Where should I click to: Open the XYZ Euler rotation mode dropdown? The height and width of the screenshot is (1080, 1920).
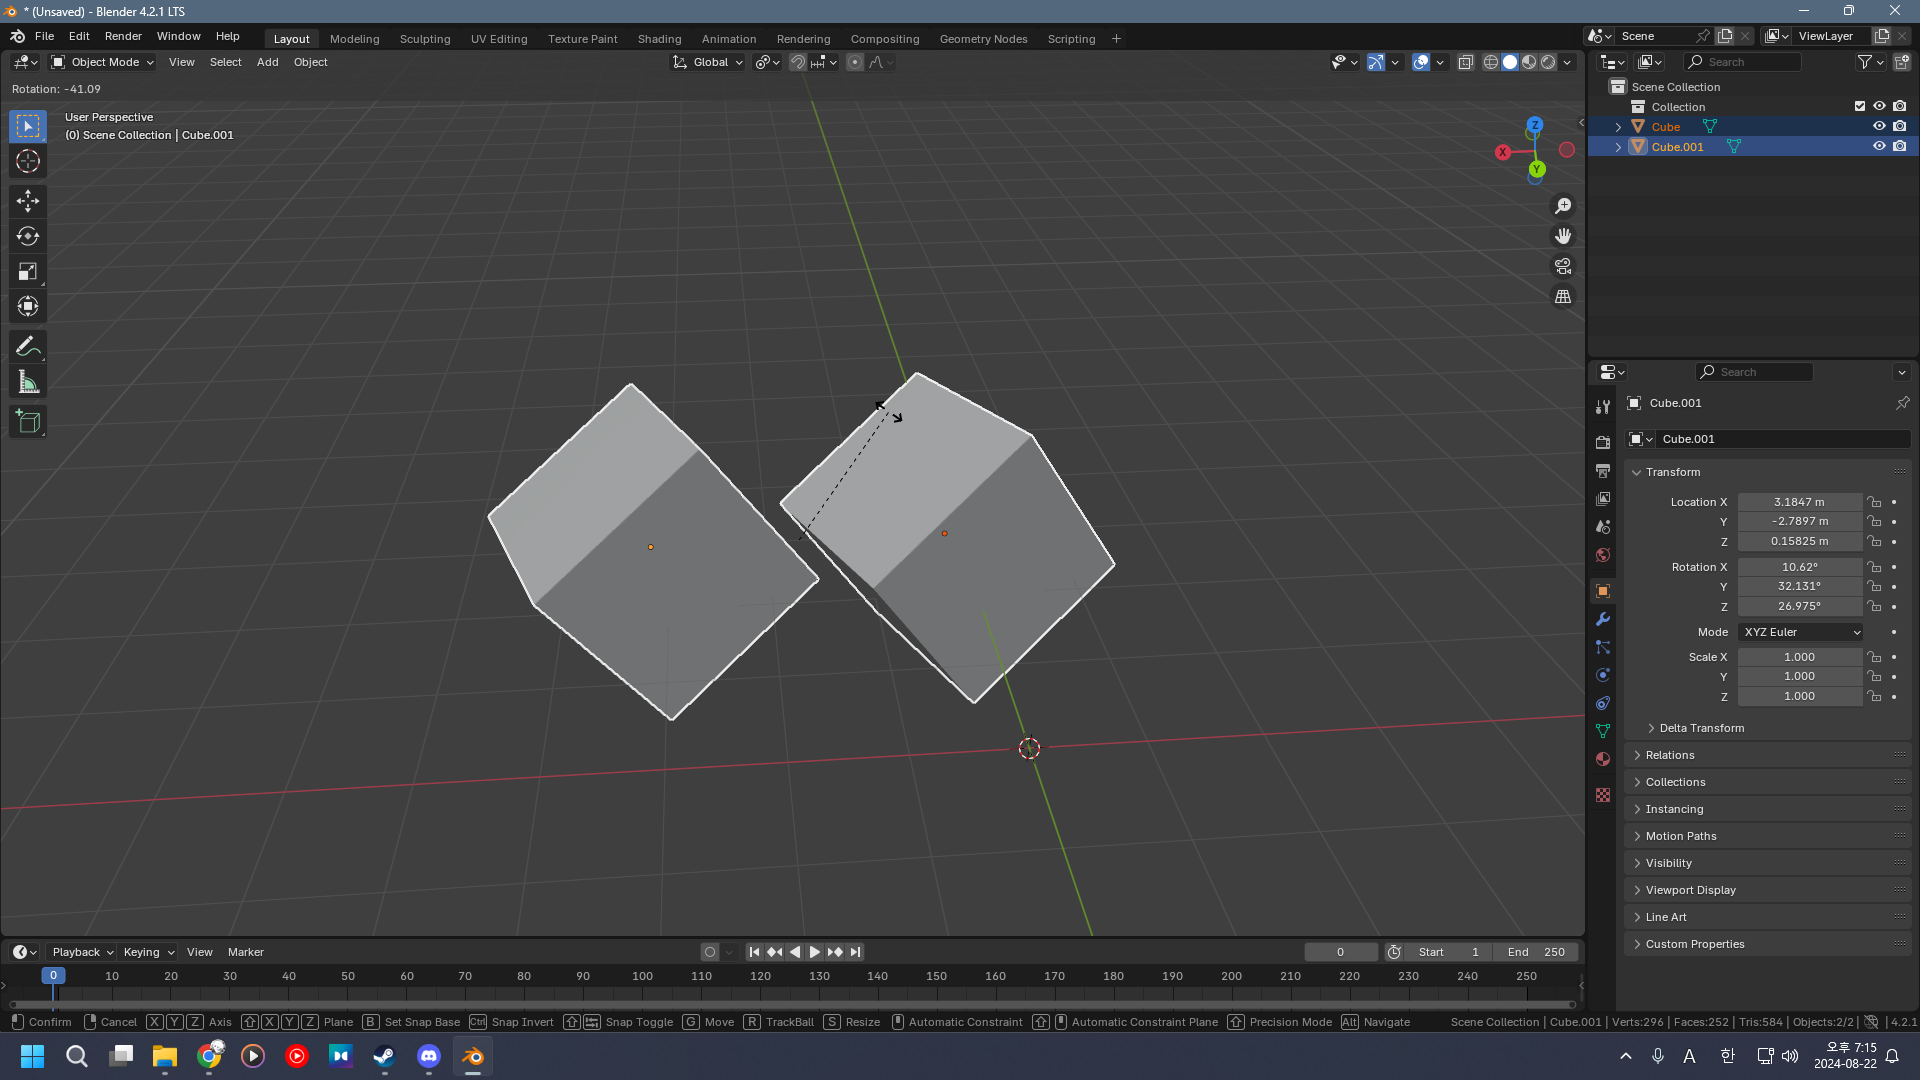coord(1801,632)
